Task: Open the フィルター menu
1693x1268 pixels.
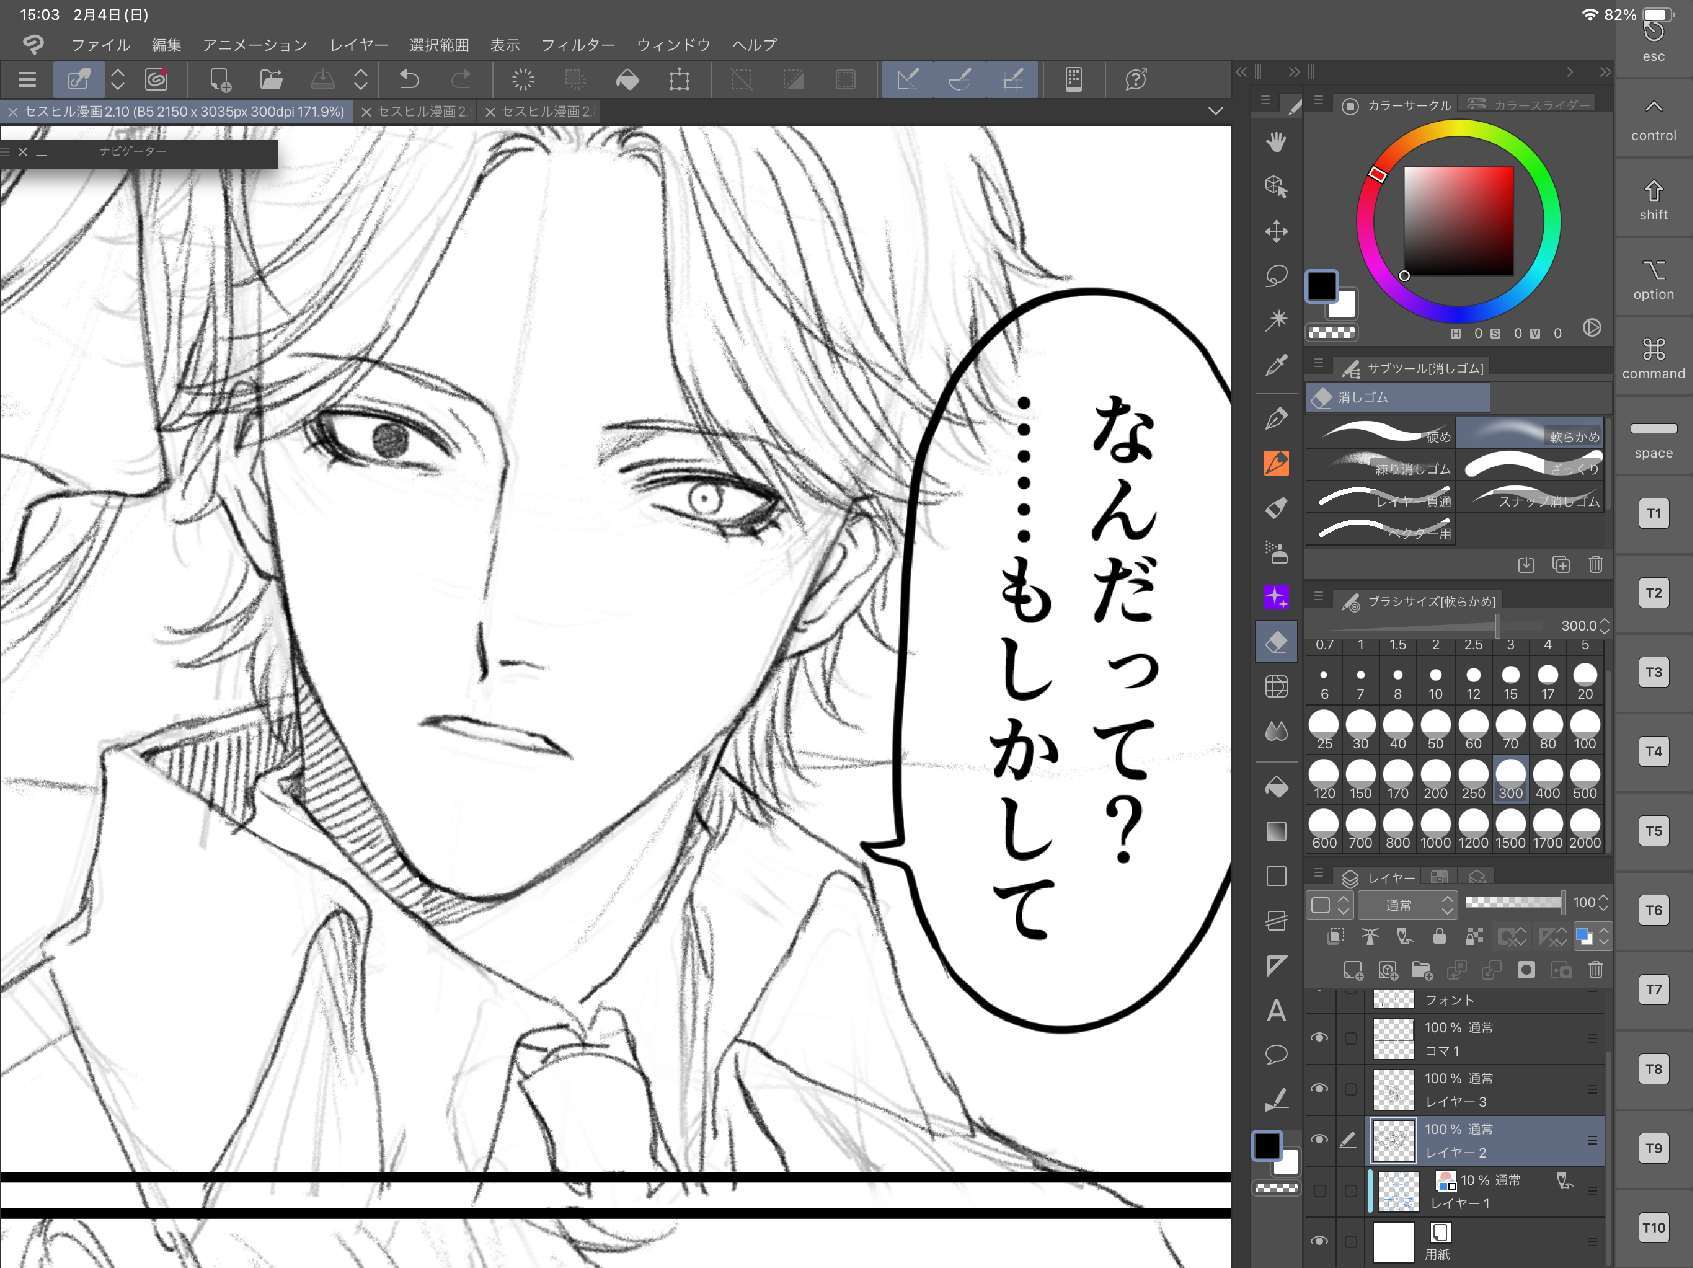Action: coord(577,45)
